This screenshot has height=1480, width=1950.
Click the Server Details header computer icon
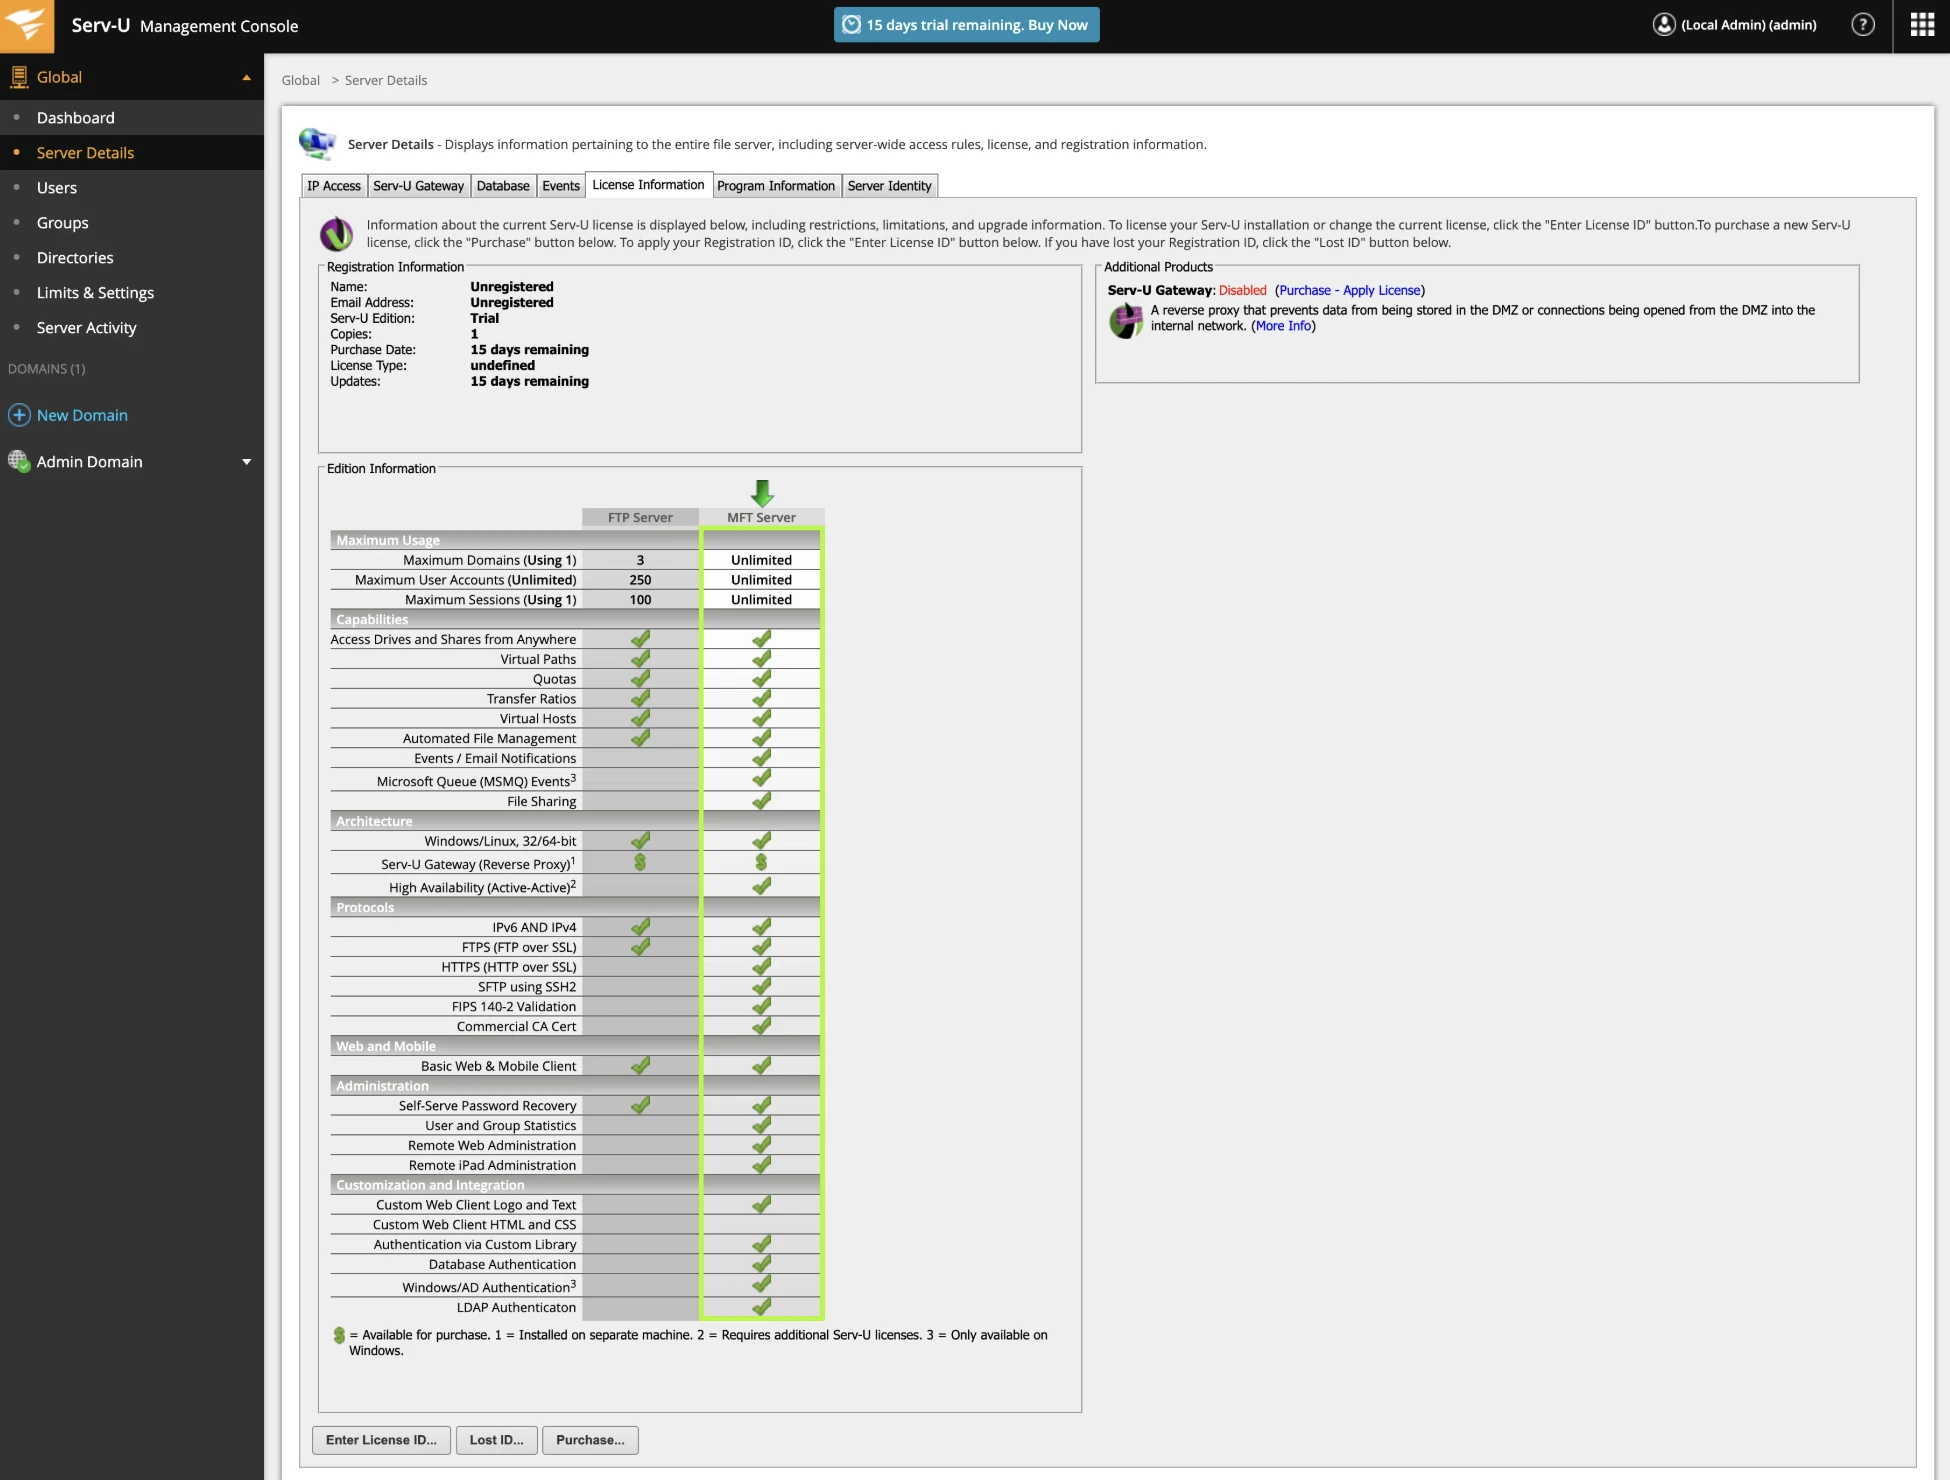pyautogui.click(x=317, y=144)
